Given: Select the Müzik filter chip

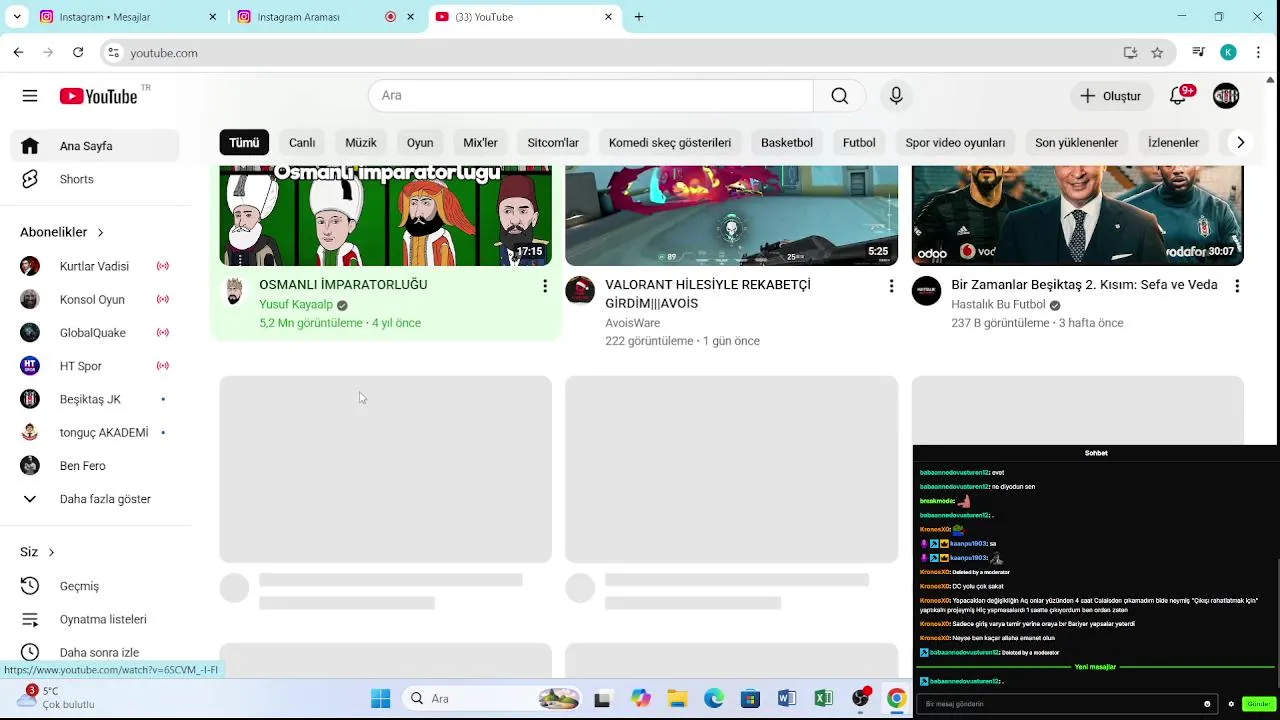Looking at the screenshot, I should point(361,143).
